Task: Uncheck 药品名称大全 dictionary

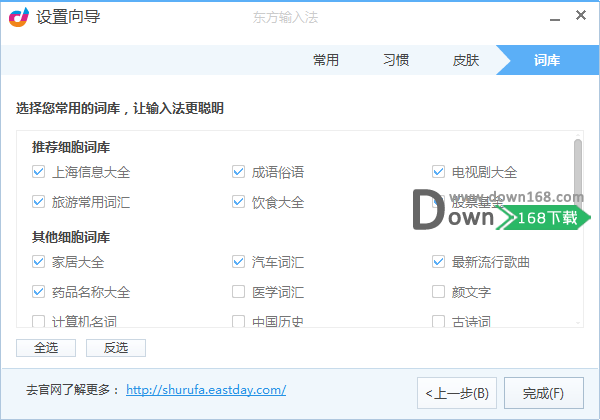Action: (38, 292)
